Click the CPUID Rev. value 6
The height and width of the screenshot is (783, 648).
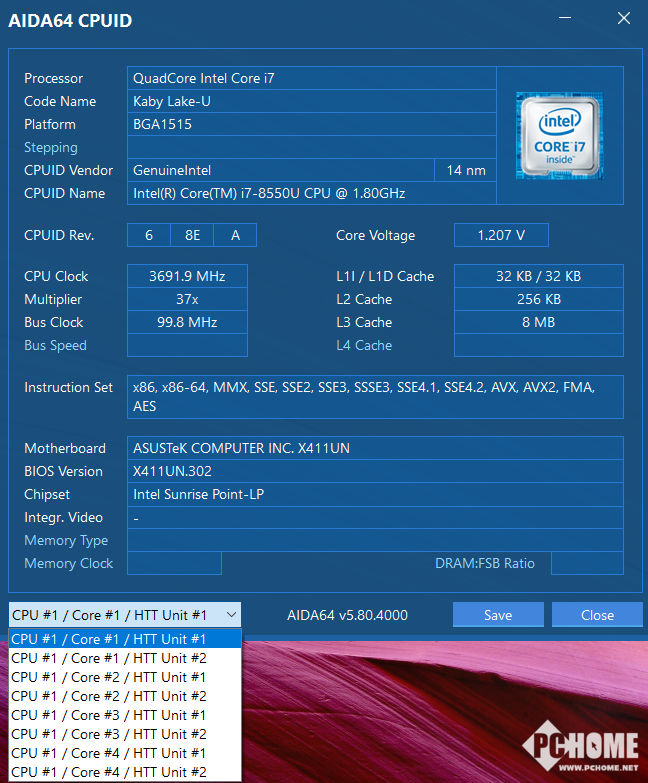(x=149, y=235)
